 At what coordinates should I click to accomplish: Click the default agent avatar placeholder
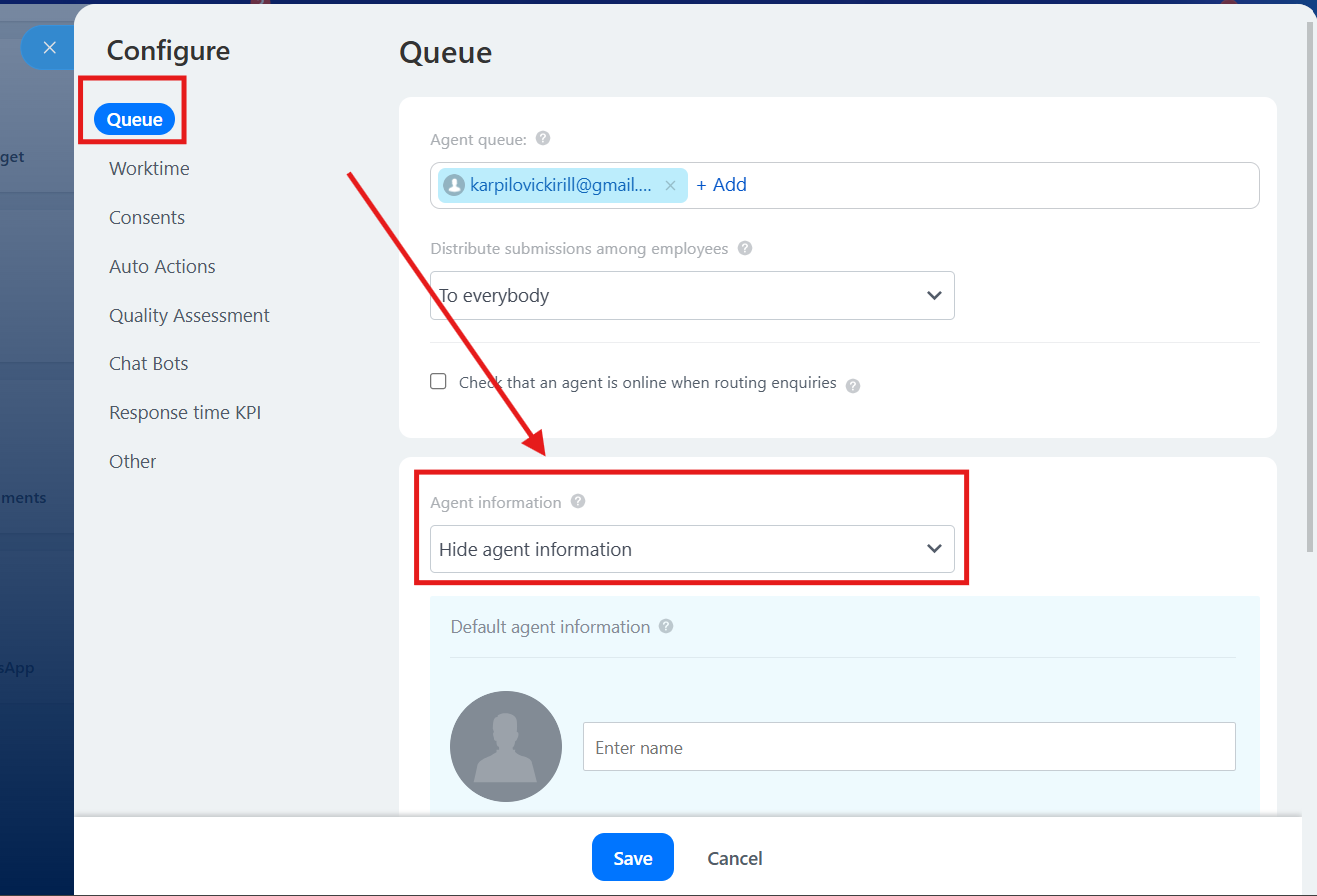506,746
